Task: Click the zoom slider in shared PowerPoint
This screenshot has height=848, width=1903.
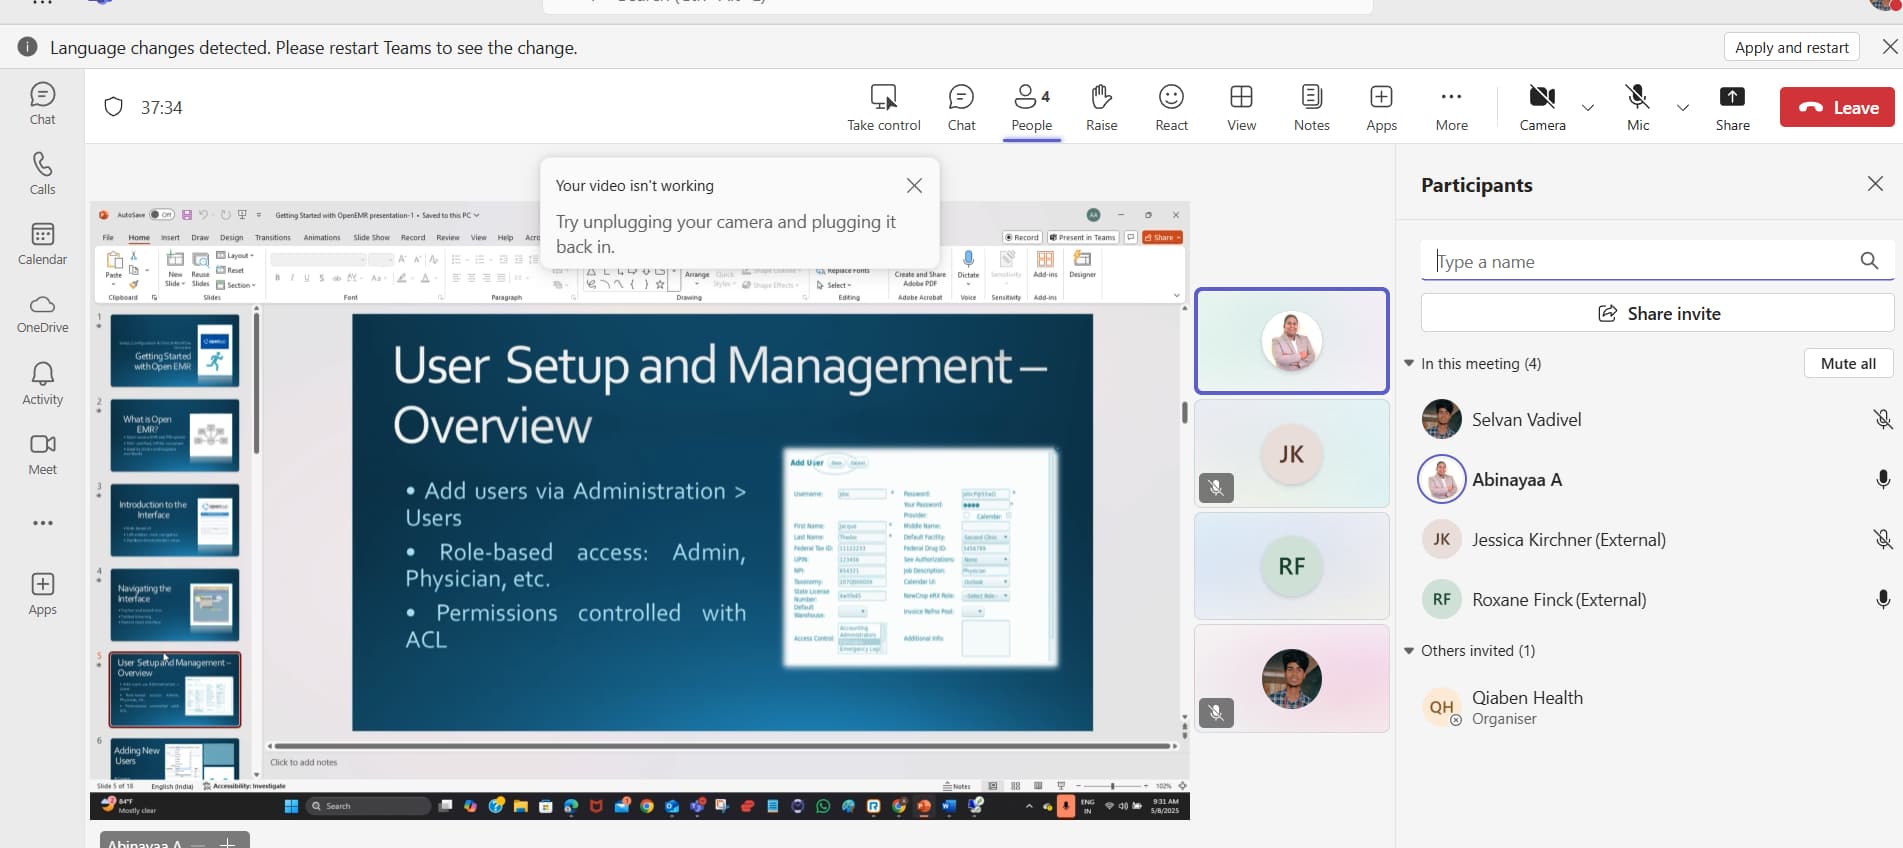Action: tap(1111, 786)
